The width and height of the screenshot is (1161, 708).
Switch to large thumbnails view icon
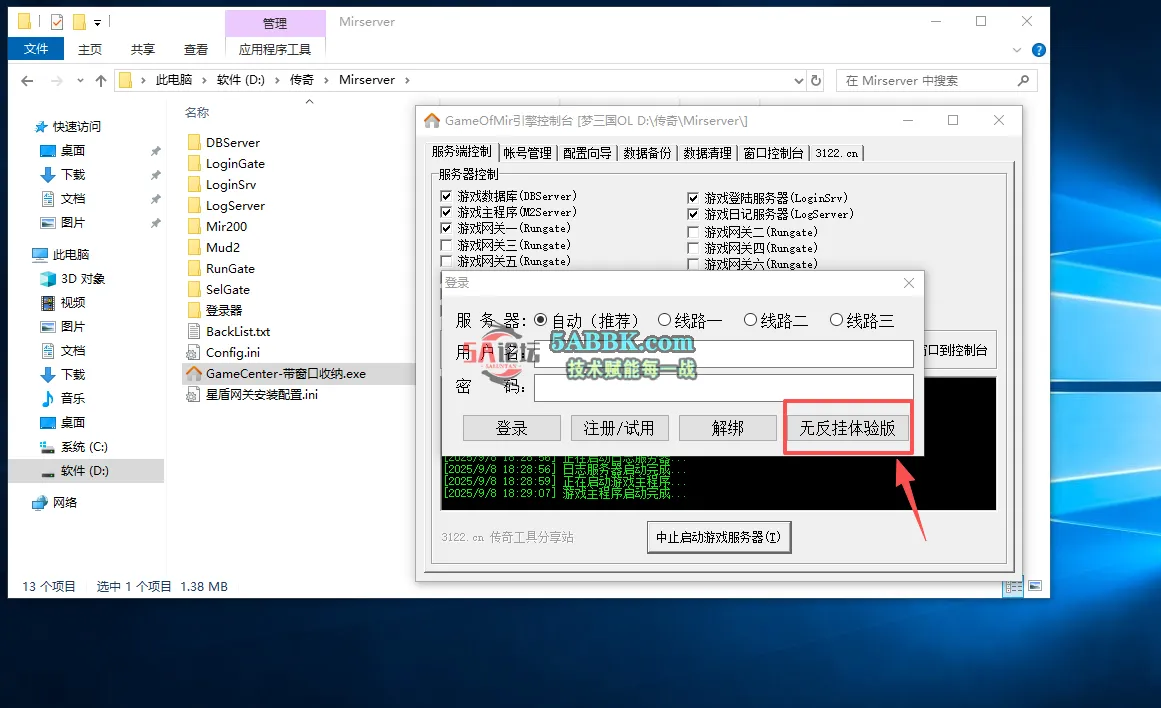1035,586
